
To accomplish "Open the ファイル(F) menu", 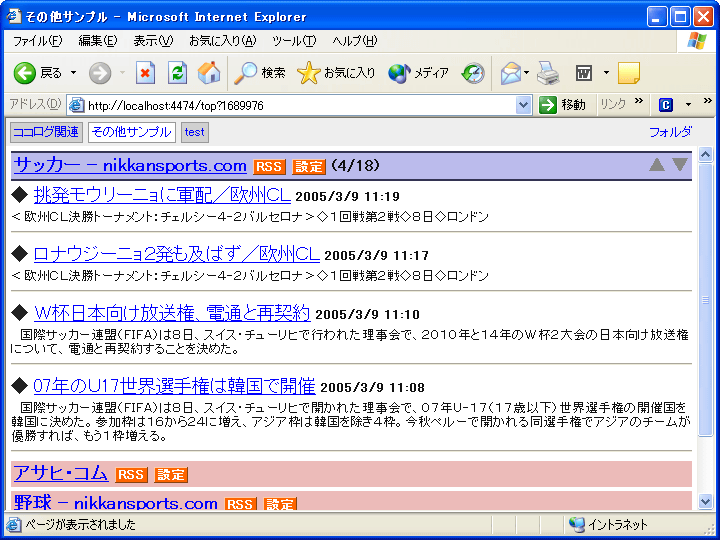I will (37, 41).
